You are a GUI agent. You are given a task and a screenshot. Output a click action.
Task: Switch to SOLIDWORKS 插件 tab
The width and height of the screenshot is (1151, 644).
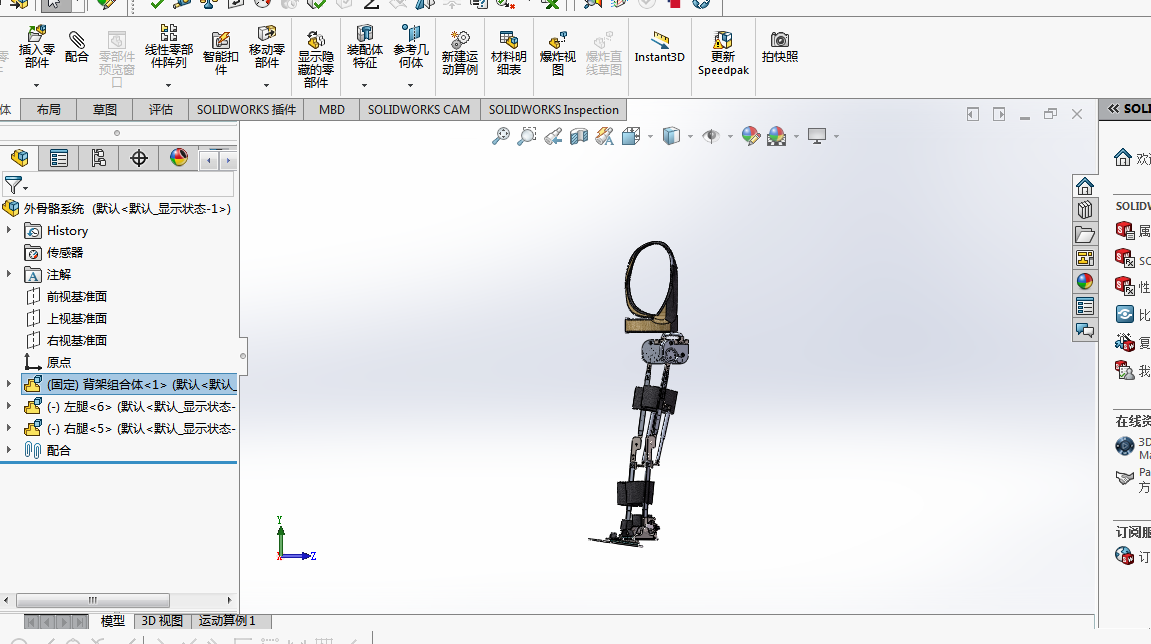click(x=246, y=109)
